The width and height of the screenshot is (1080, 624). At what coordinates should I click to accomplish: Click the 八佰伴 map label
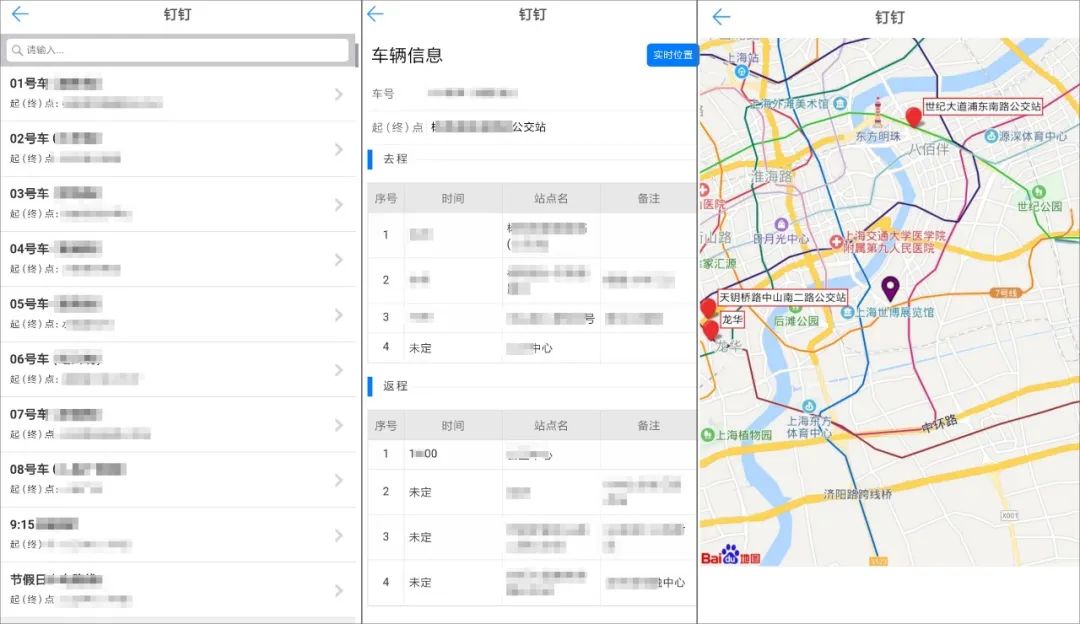click(x=928, y=149)
